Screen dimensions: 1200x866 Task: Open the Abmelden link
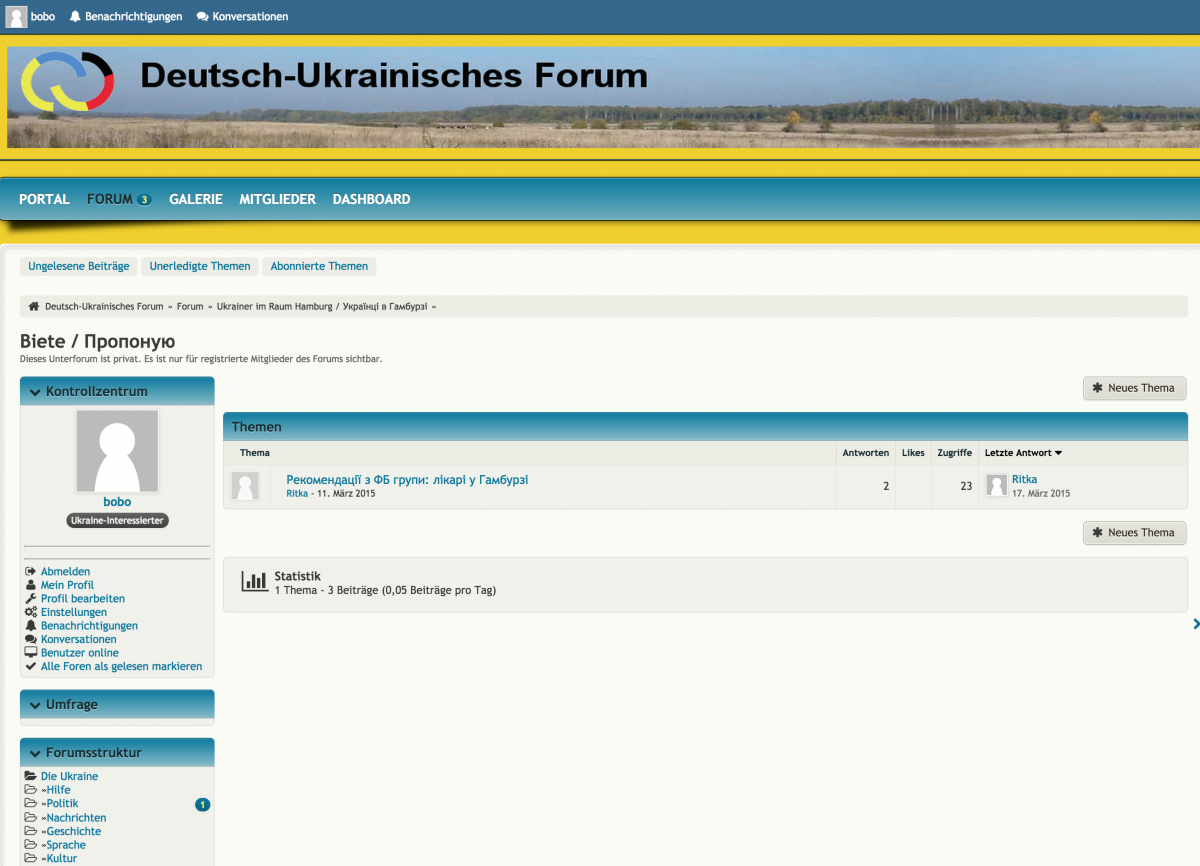point(65,572)
